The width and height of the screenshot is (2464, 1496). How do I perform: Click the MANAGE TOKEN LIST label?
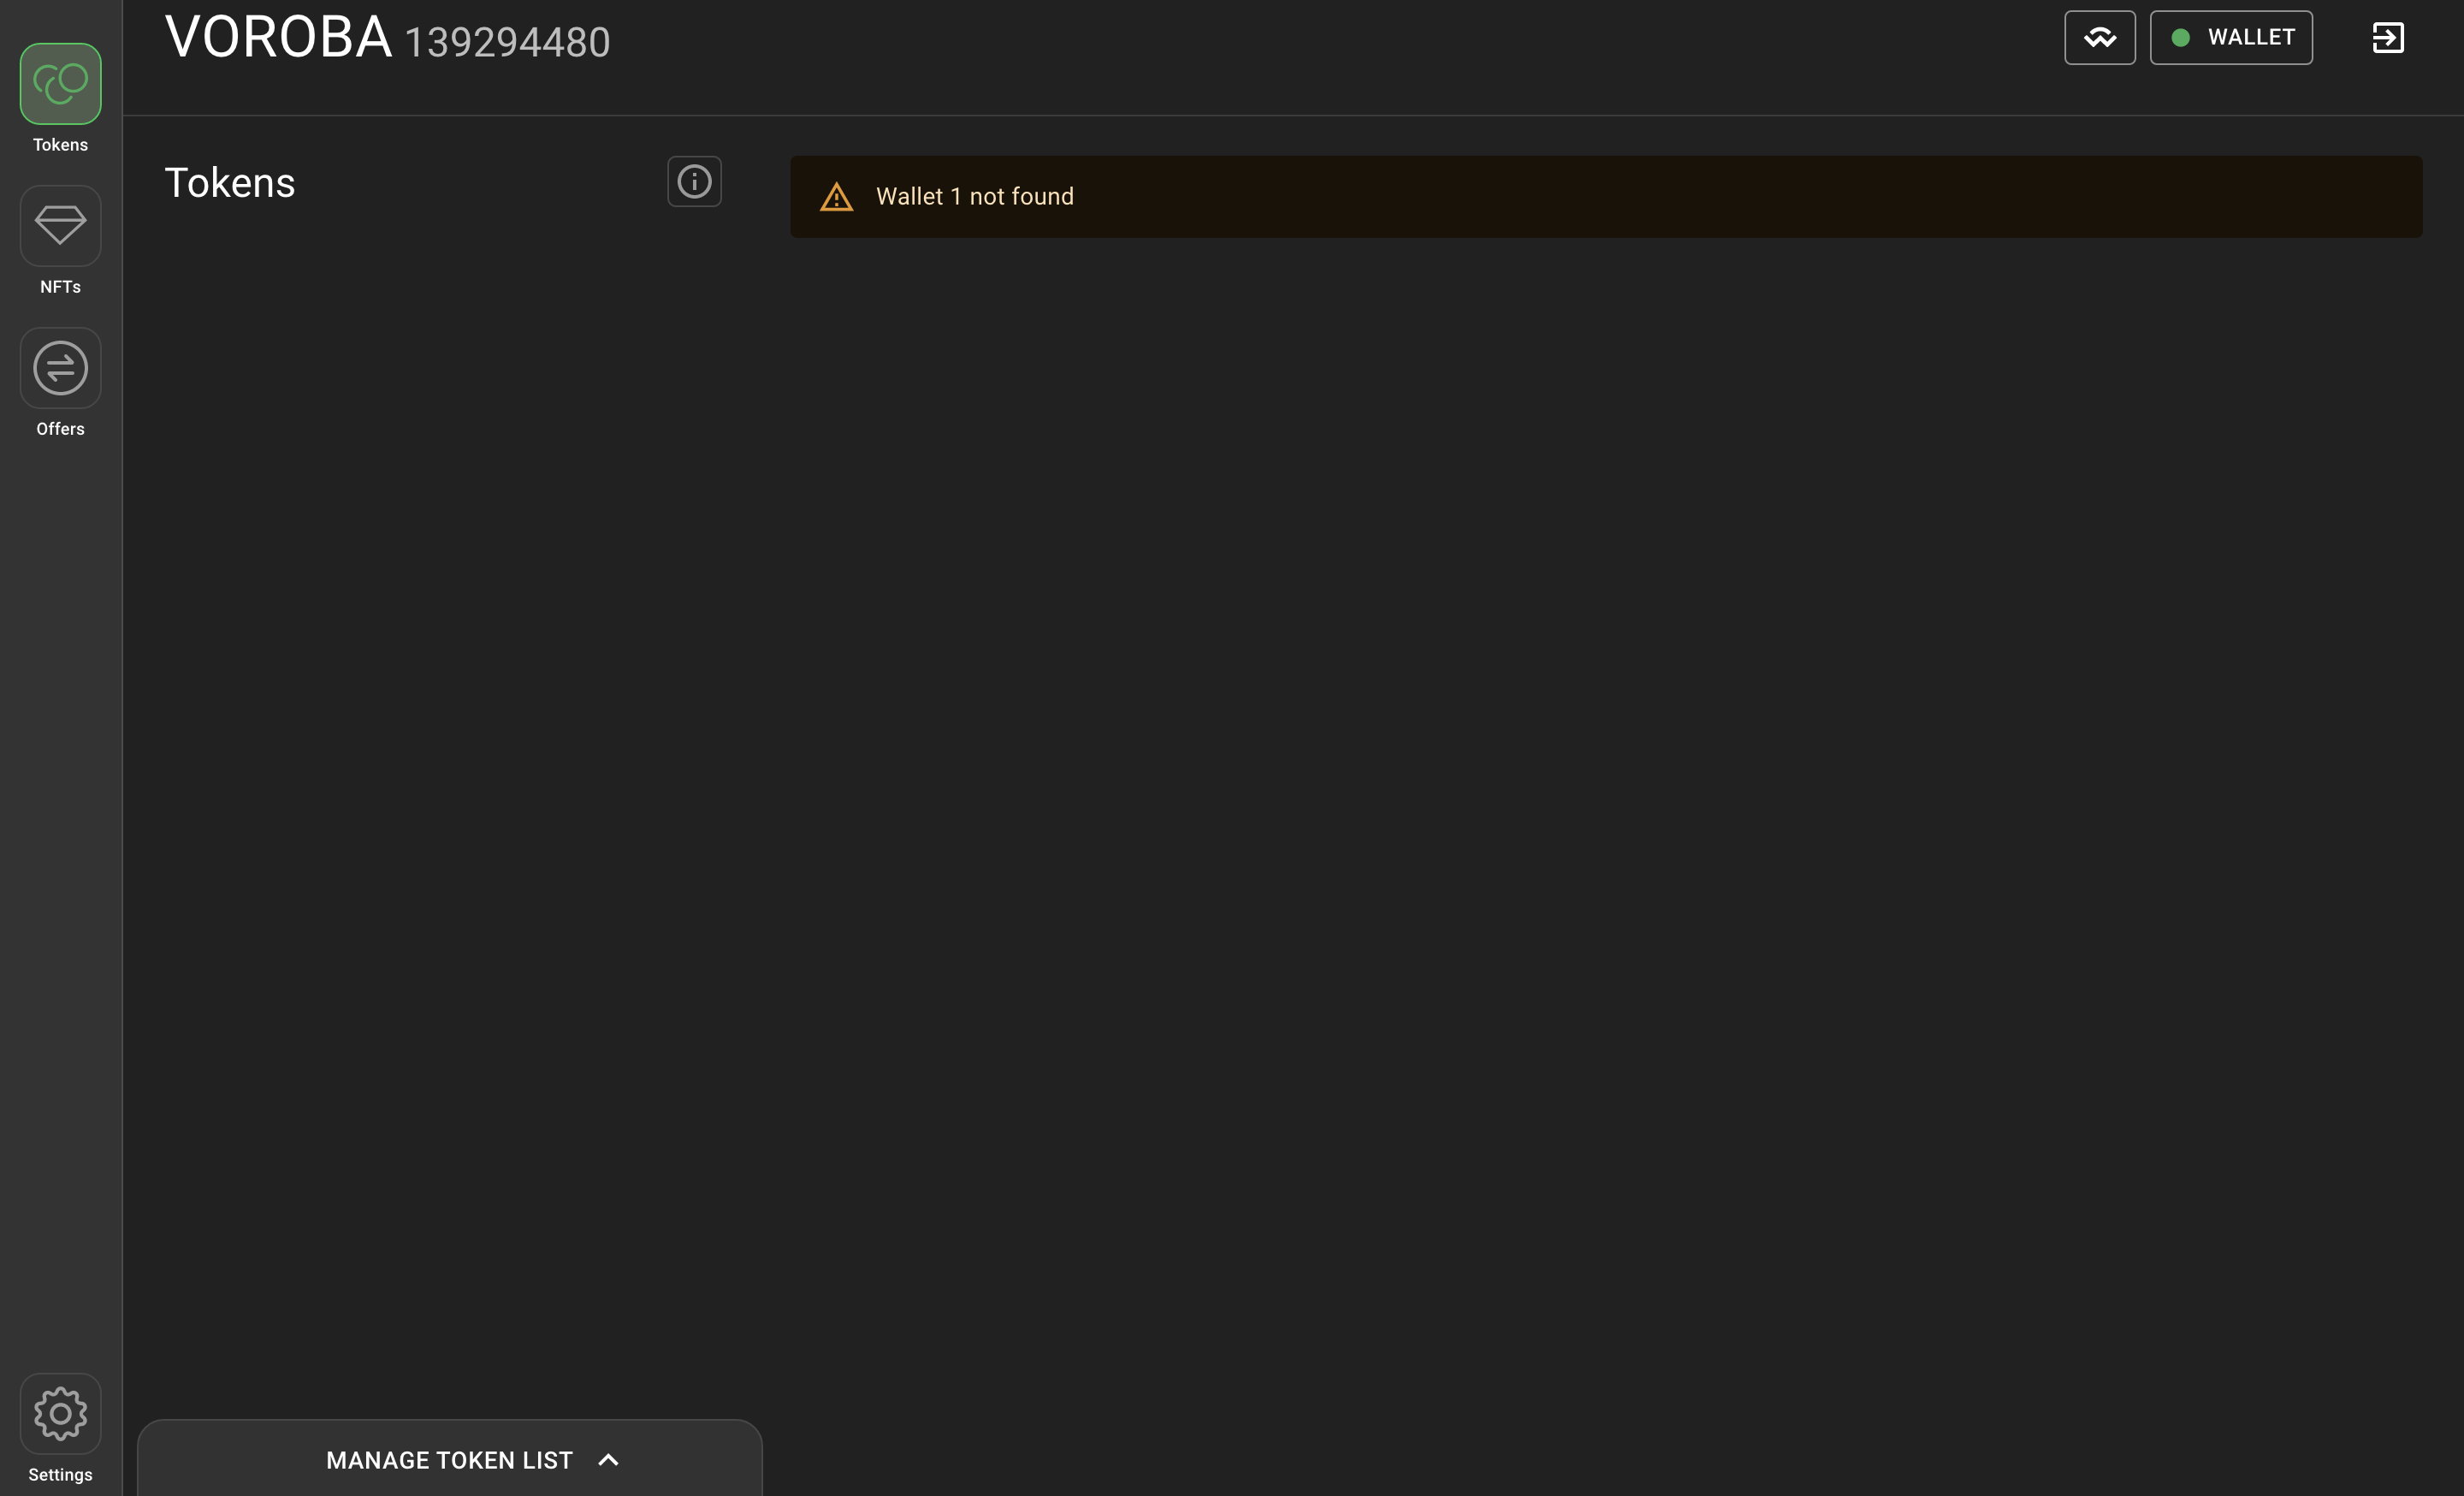[x=448, y=1459]
